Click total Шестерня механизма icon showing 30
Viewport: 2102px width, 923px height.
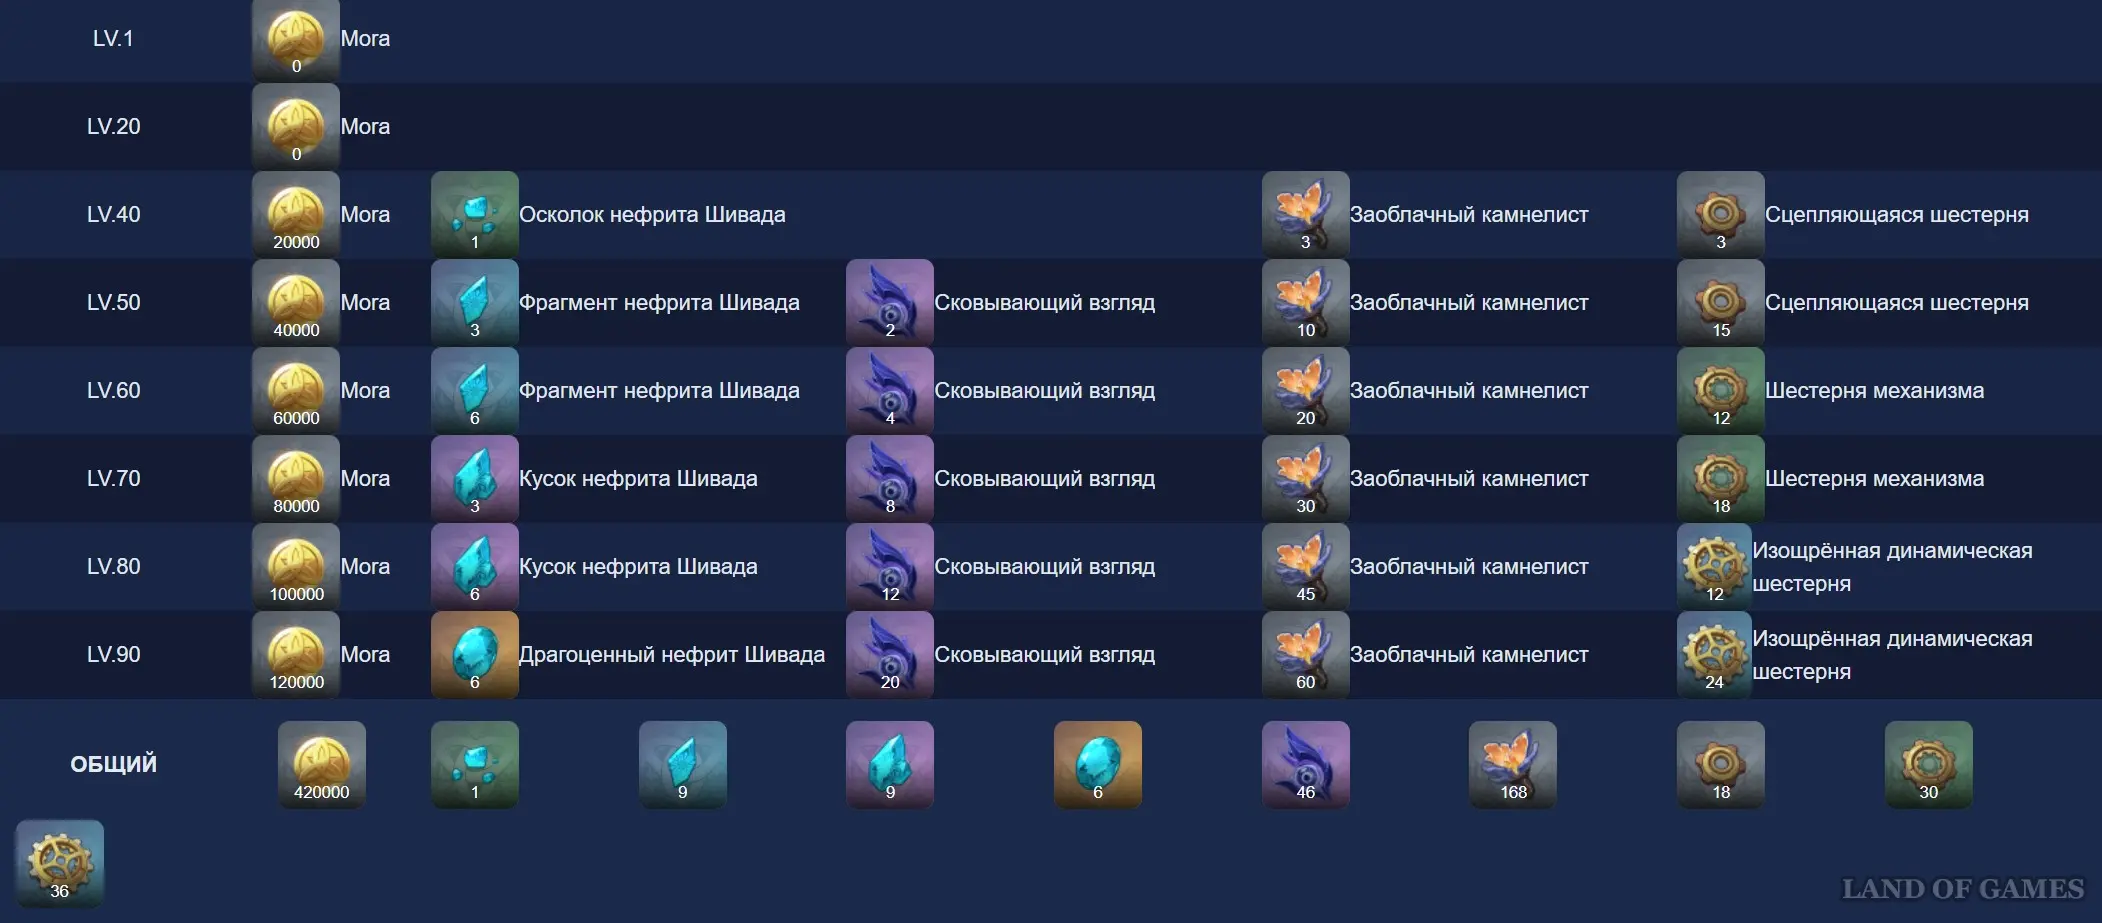pos(1929,765)
